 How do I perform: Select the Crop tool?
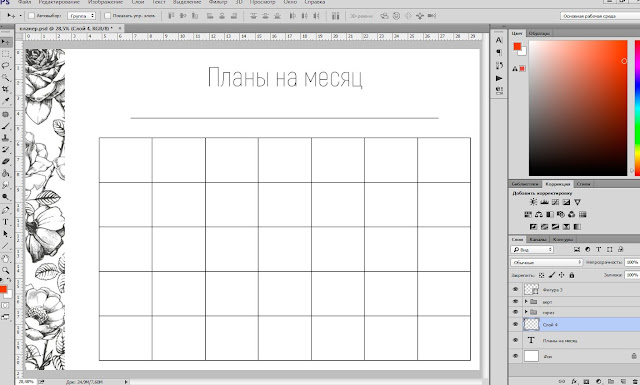tap(6, 89)
